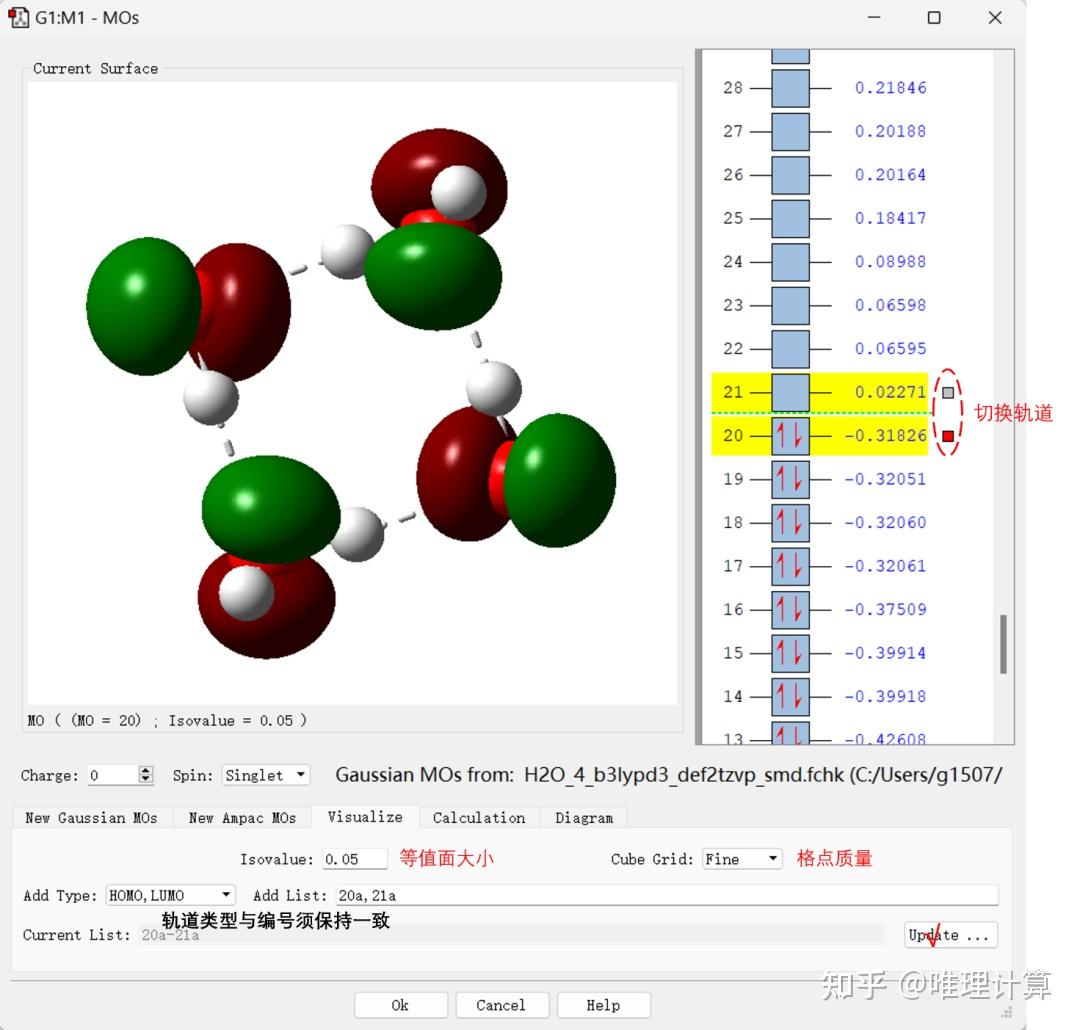Image resolution: width=1080 pixels, height=1030 pixels.
Task: Open the Spin Singlet dropdown
Action: click(266, 775)
